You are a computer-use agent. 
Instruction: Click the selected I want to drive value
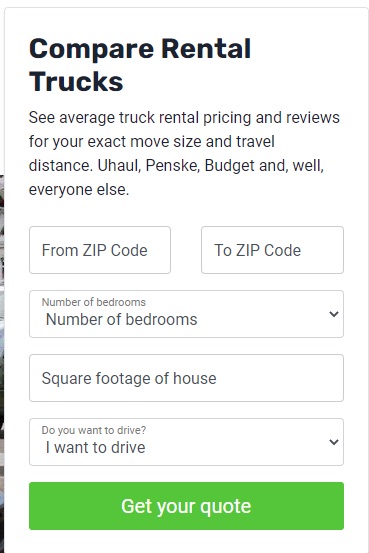96,448
